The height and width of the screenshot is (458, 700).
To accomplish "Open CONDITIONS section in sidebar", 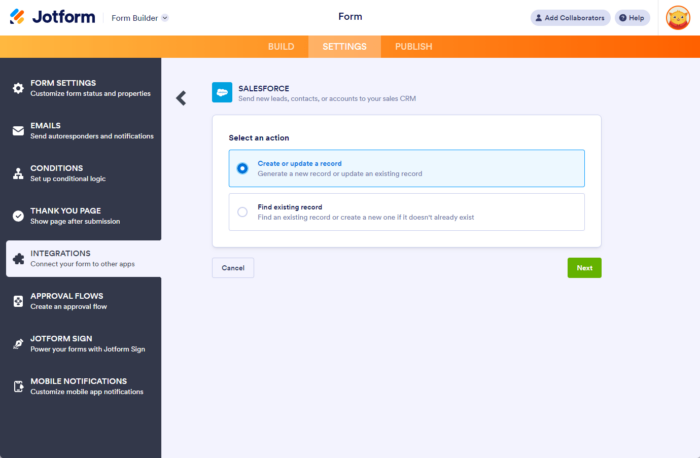I will tap(83, 173).
